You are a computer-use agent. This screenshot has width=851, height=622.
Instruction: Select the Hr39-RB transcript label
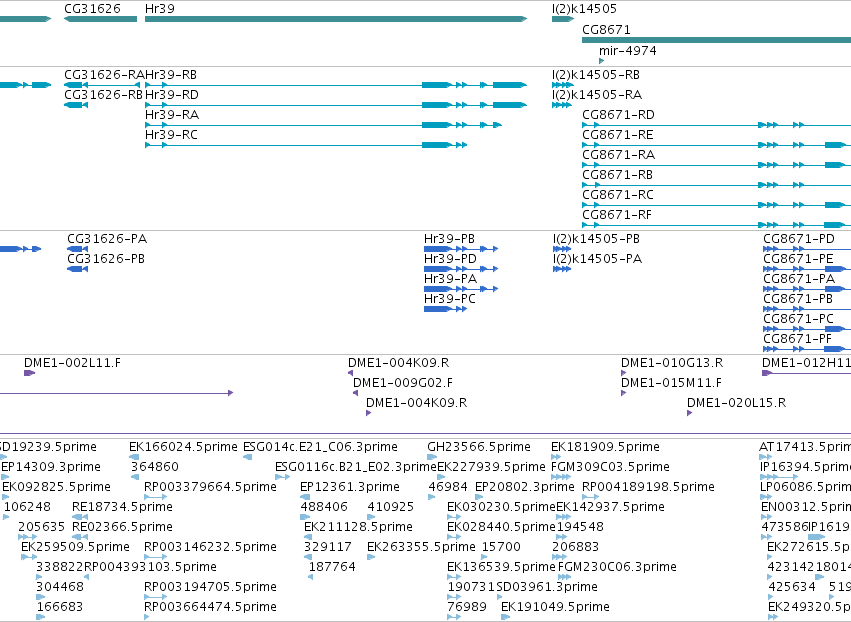tap(171, 75)
